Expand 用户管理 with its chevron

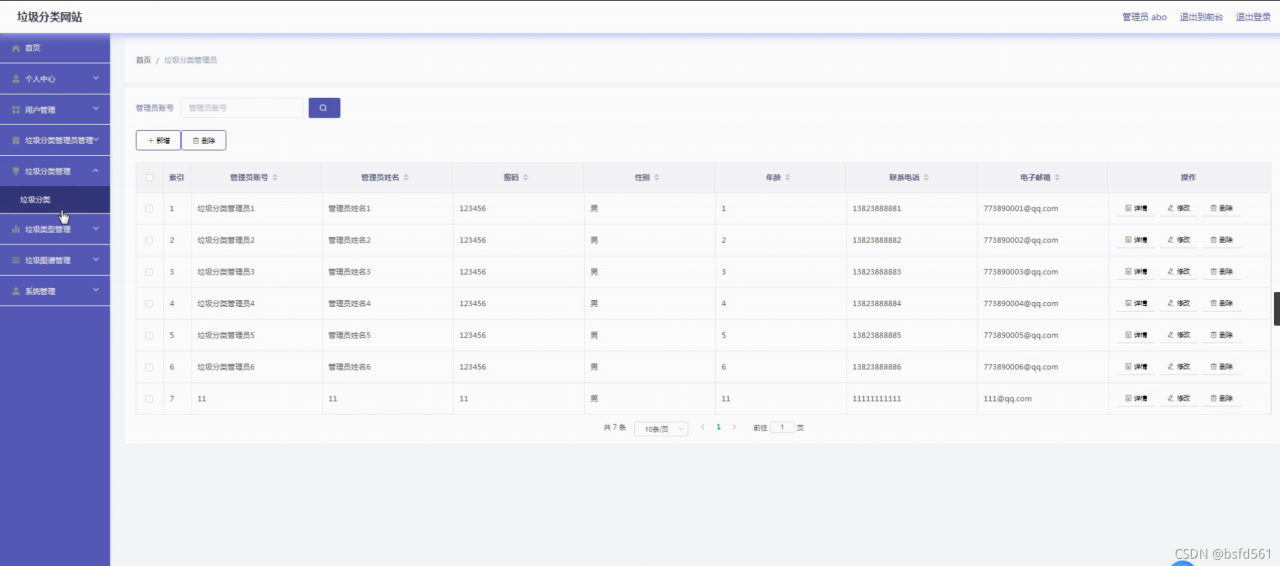coord(96,109)
